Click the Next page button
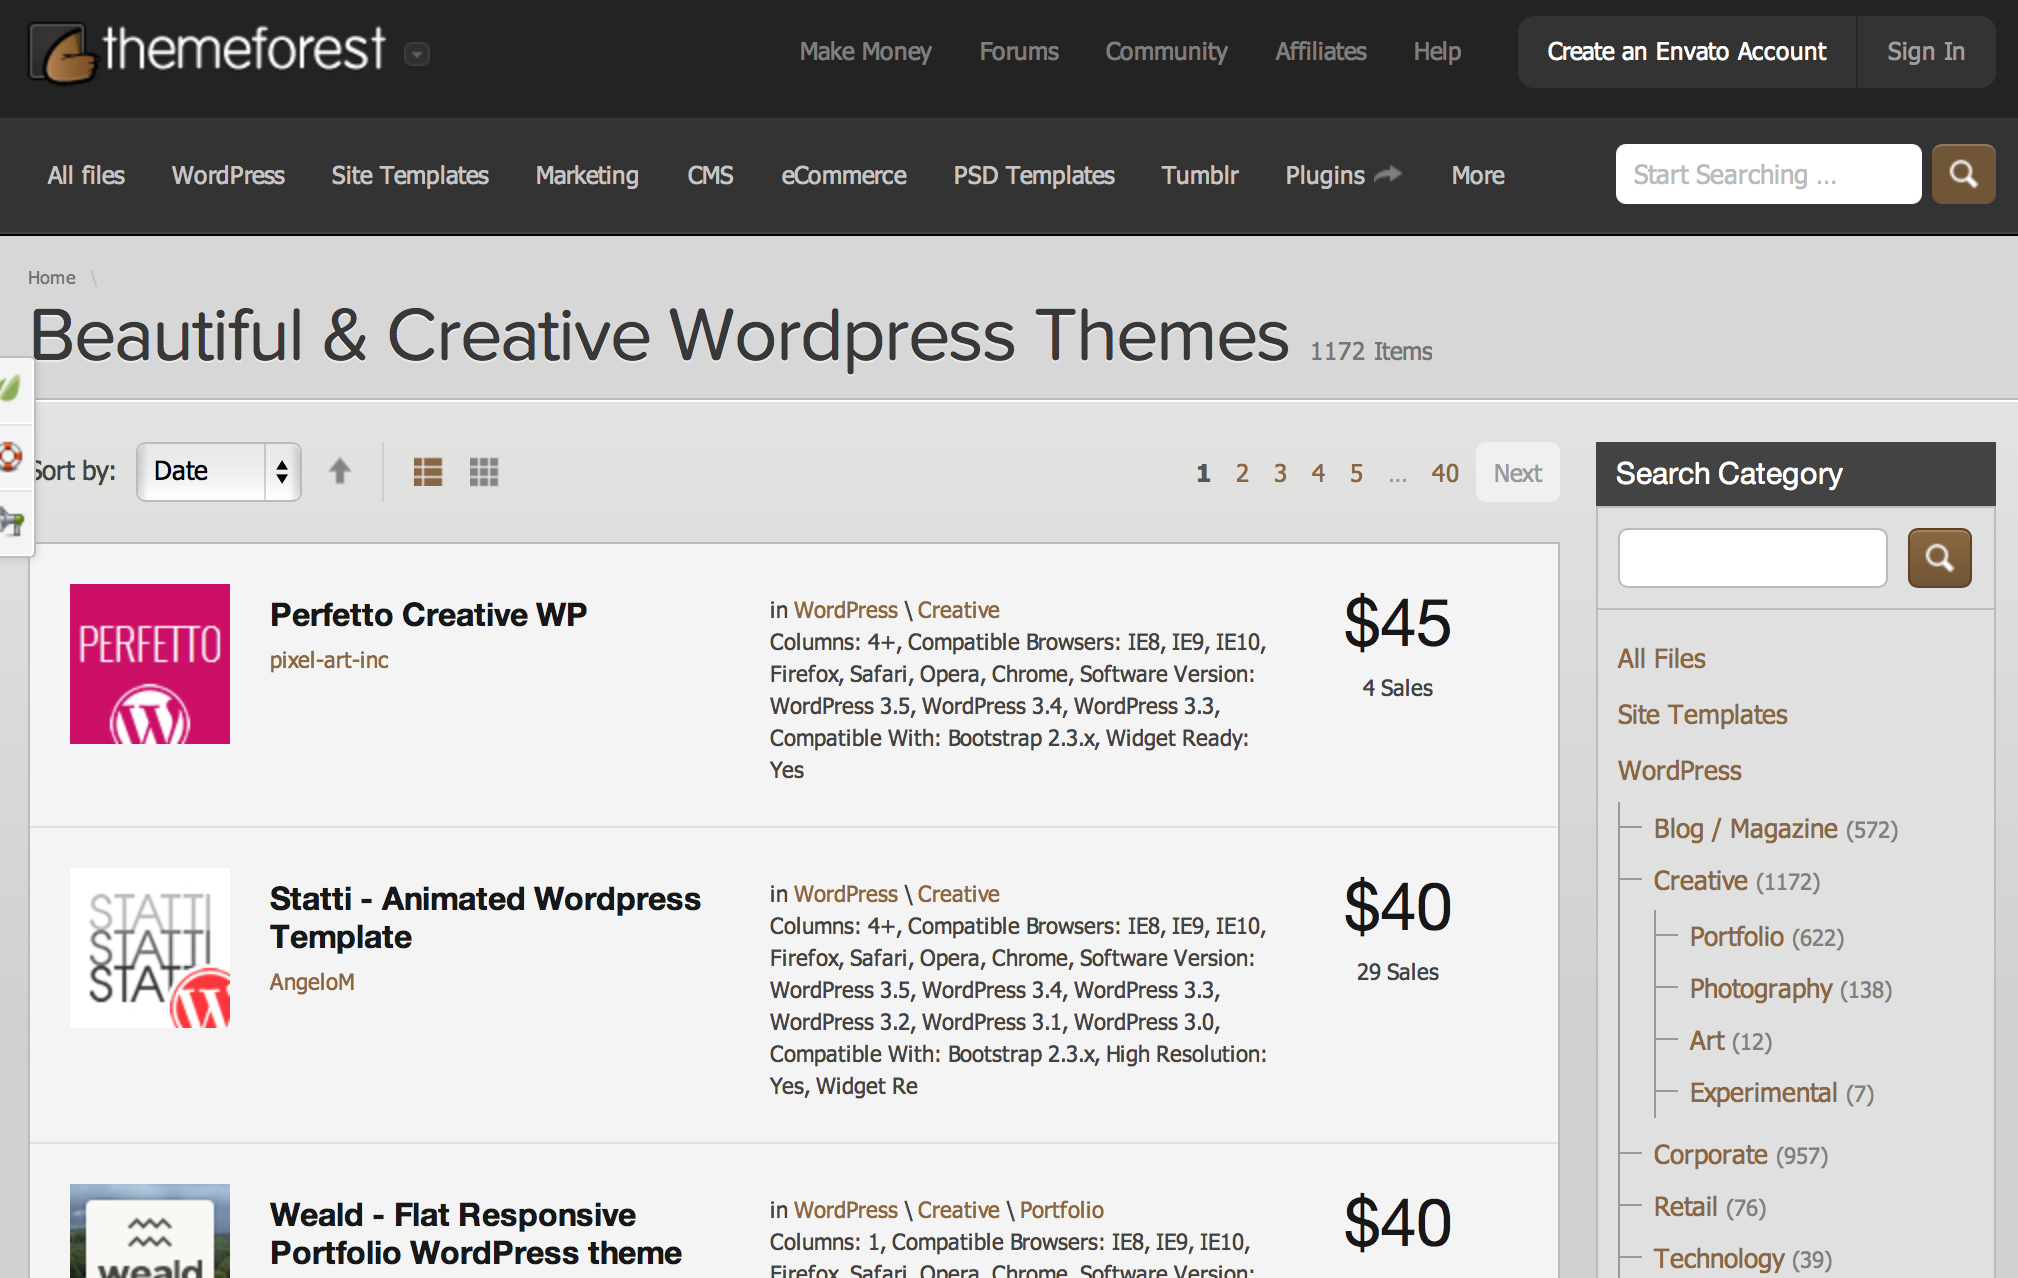The width and height of the screenshot is (2018, 1278). (1517, 473)
